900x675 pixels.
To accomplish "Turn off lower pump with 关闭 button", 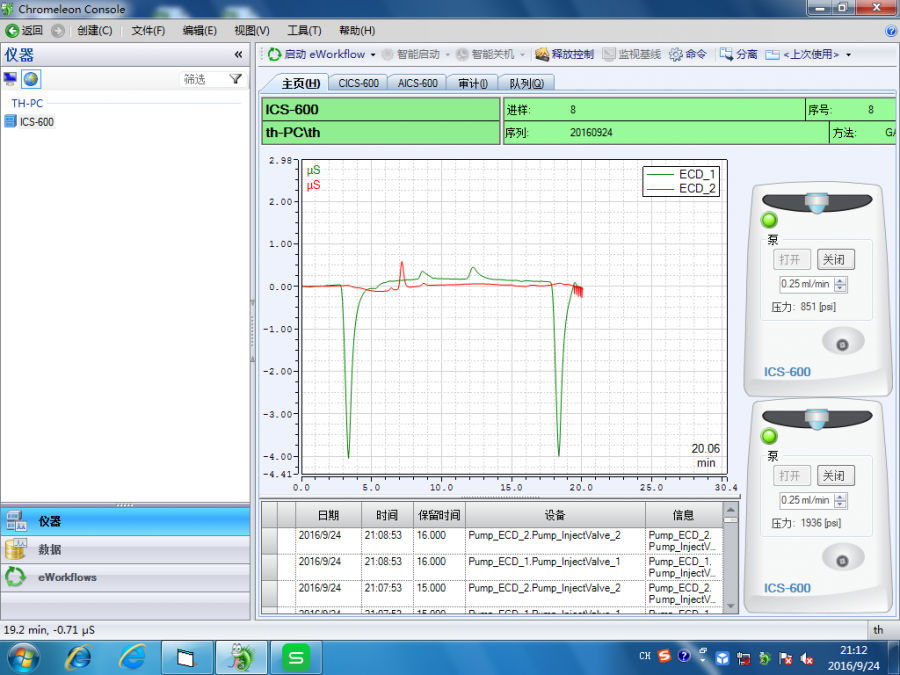I will pyautogui.click(x=834, y=476).
